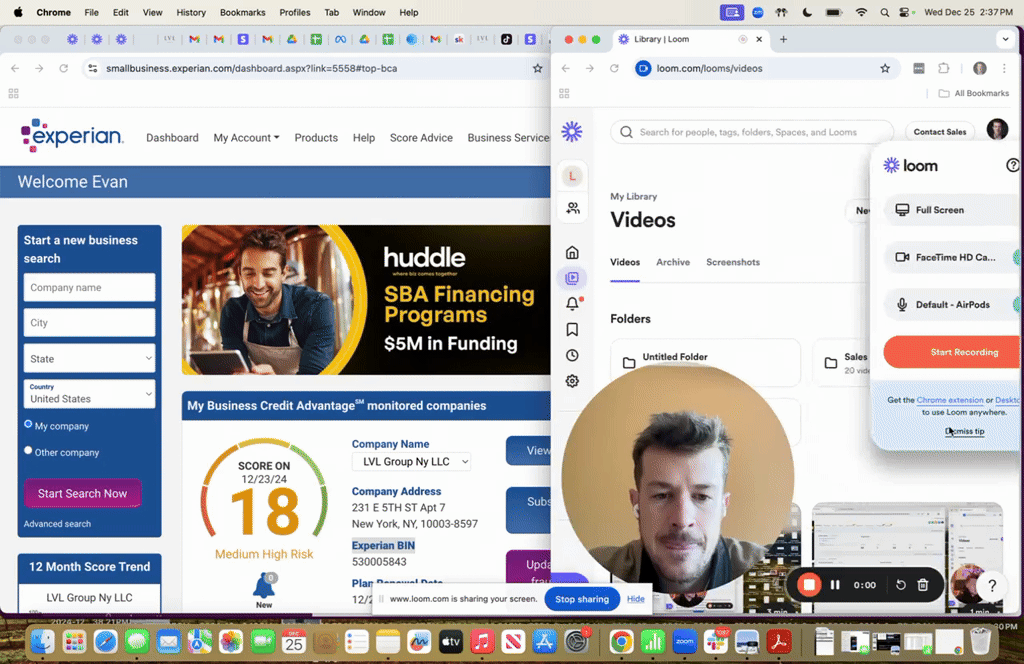This screenshot has height=664, width=1024.
Task: Open the Default AirPods microphone selector
Action: pyautogui.click(x=951, y=304)
